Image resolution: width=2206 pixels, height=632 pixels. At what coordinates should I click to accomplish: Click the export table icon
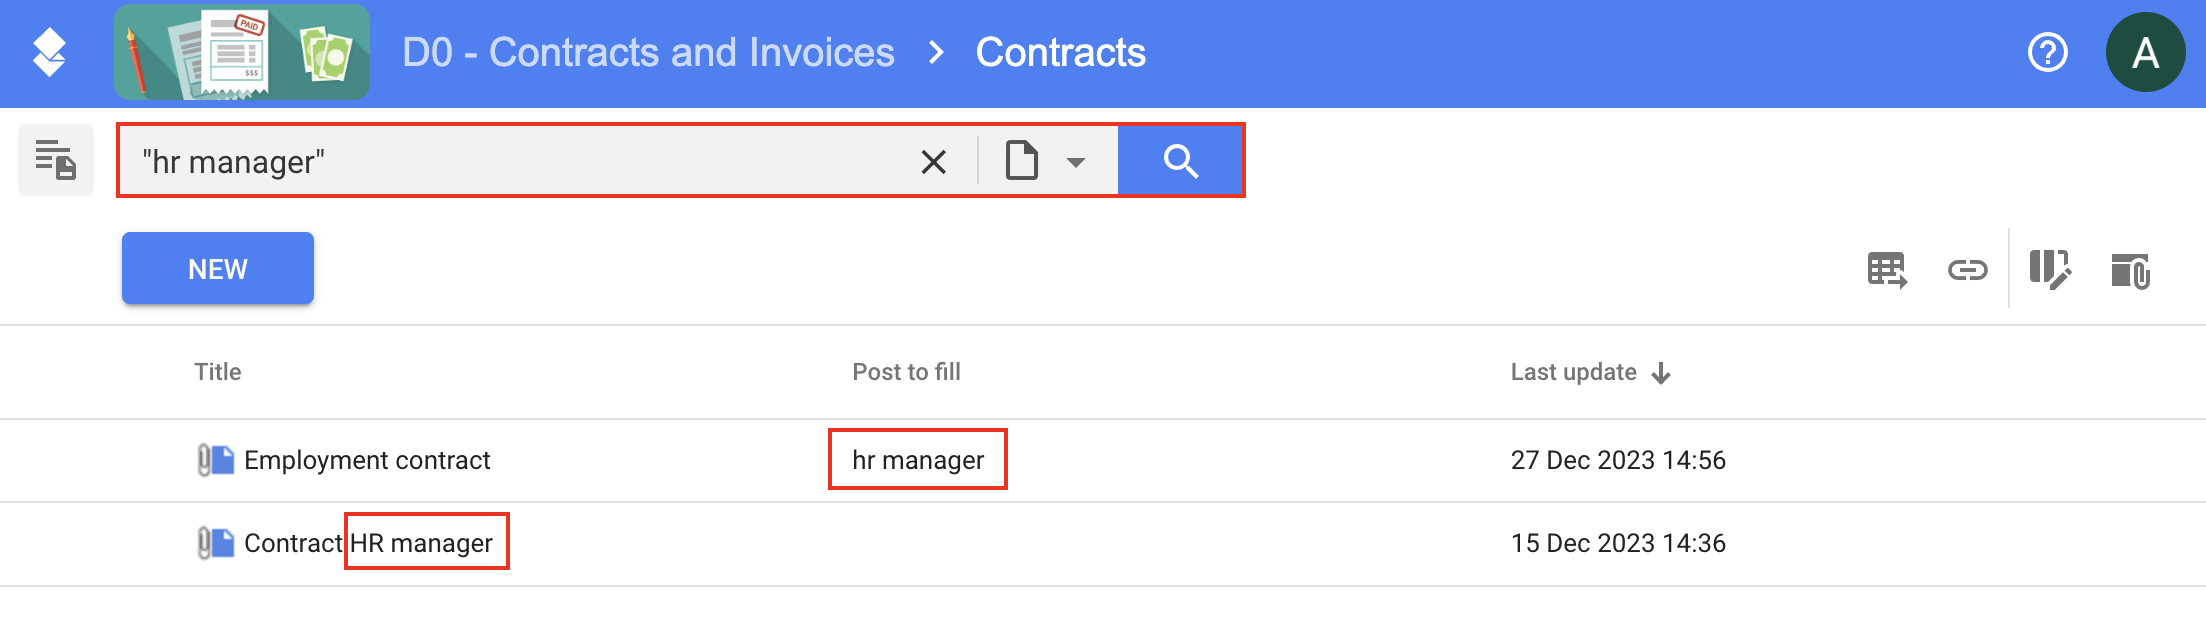(x=1887, y=270)
